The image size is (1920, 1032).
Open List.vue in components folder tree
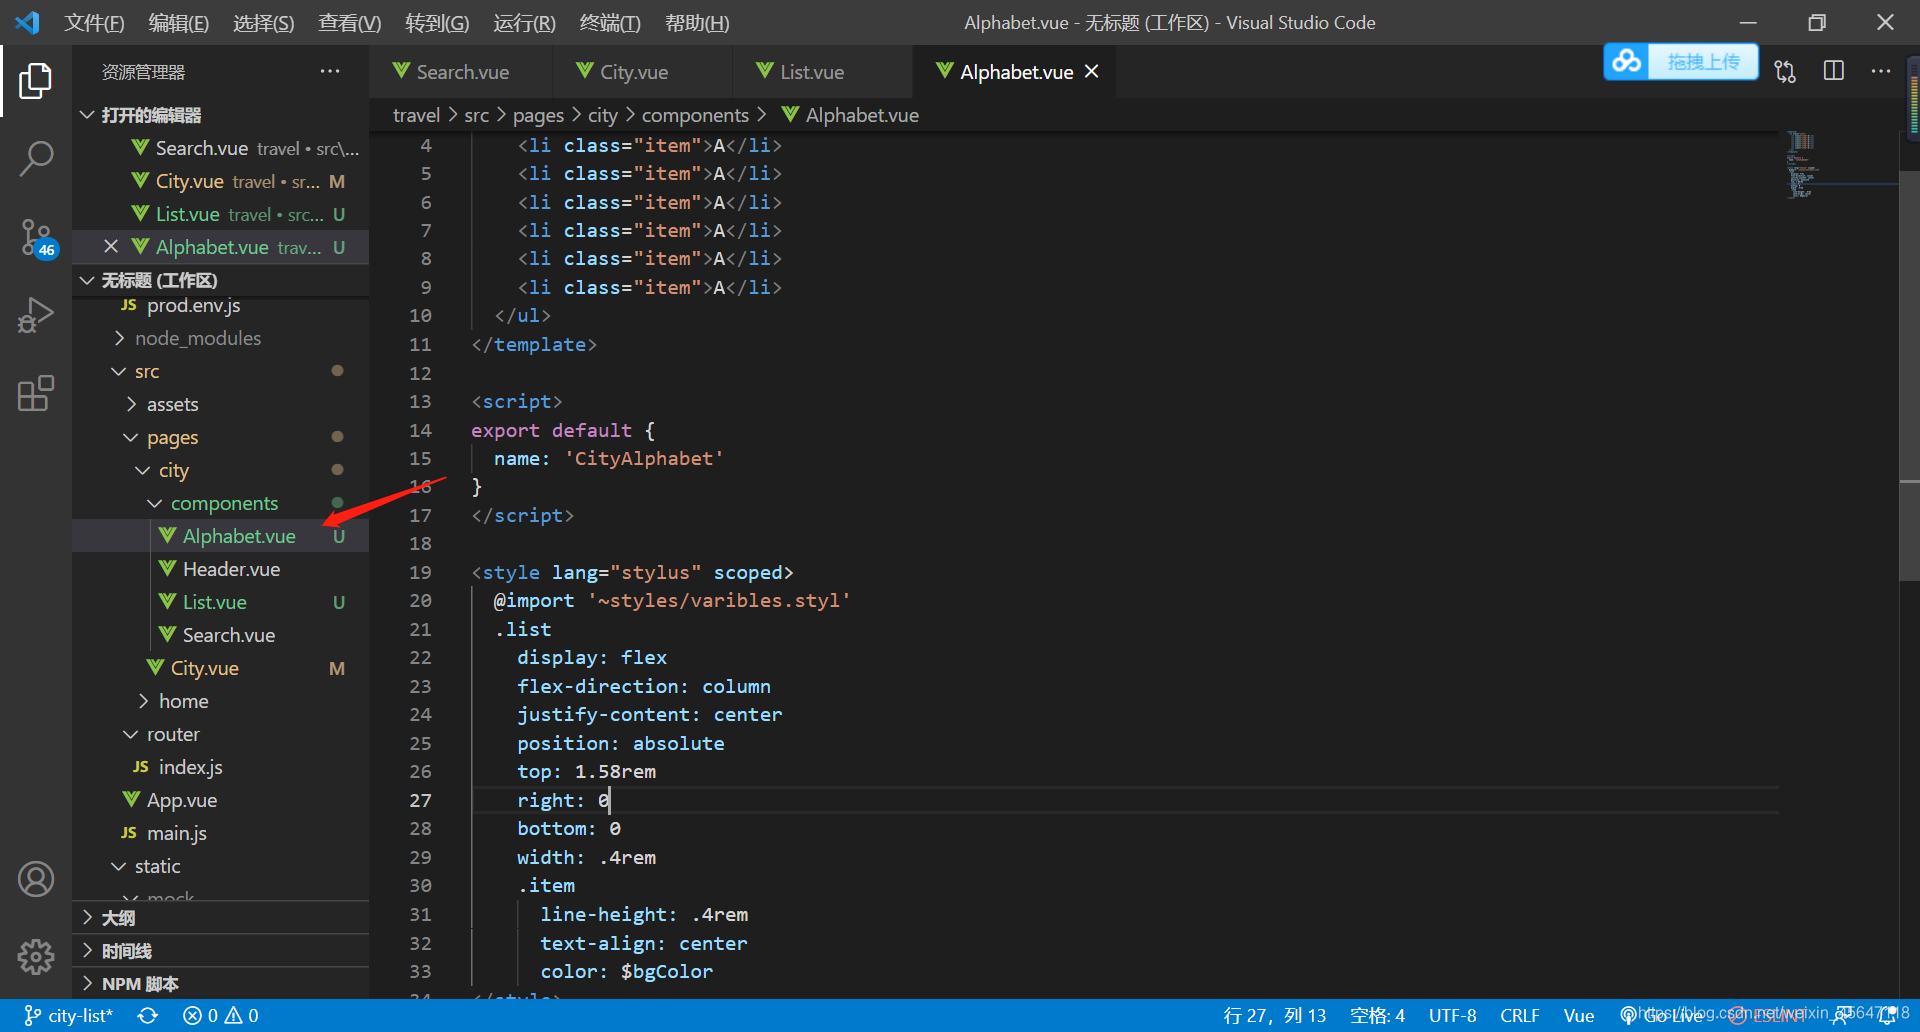tap(220, 602)
